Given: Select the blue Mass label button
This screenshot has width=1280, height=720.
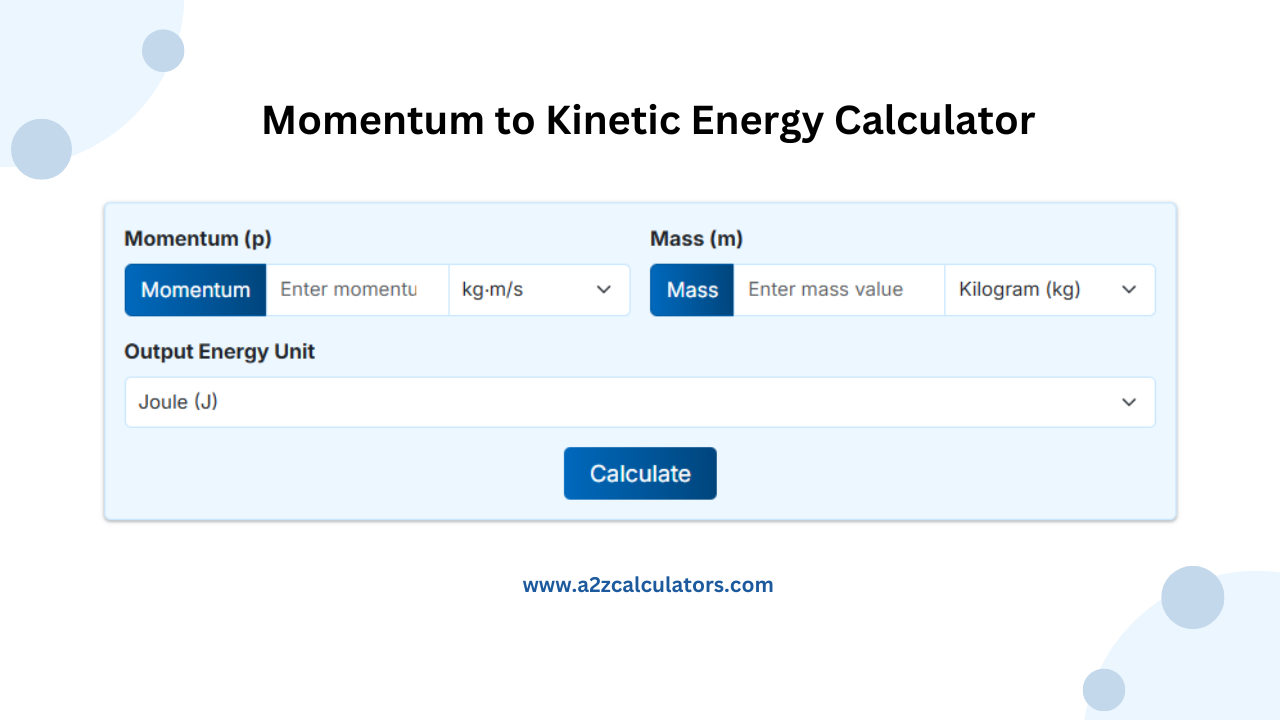Looking at the screenshot, I should [x=691, y=290].
